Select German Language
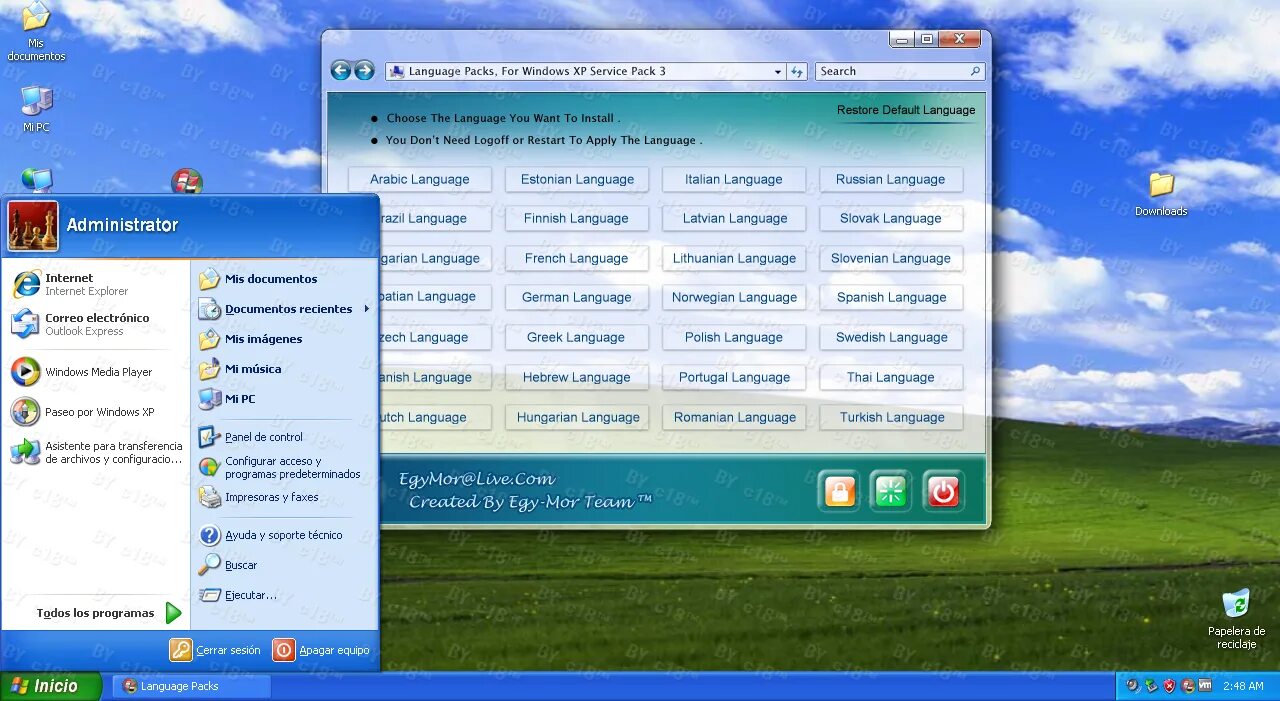 point(577,297)
